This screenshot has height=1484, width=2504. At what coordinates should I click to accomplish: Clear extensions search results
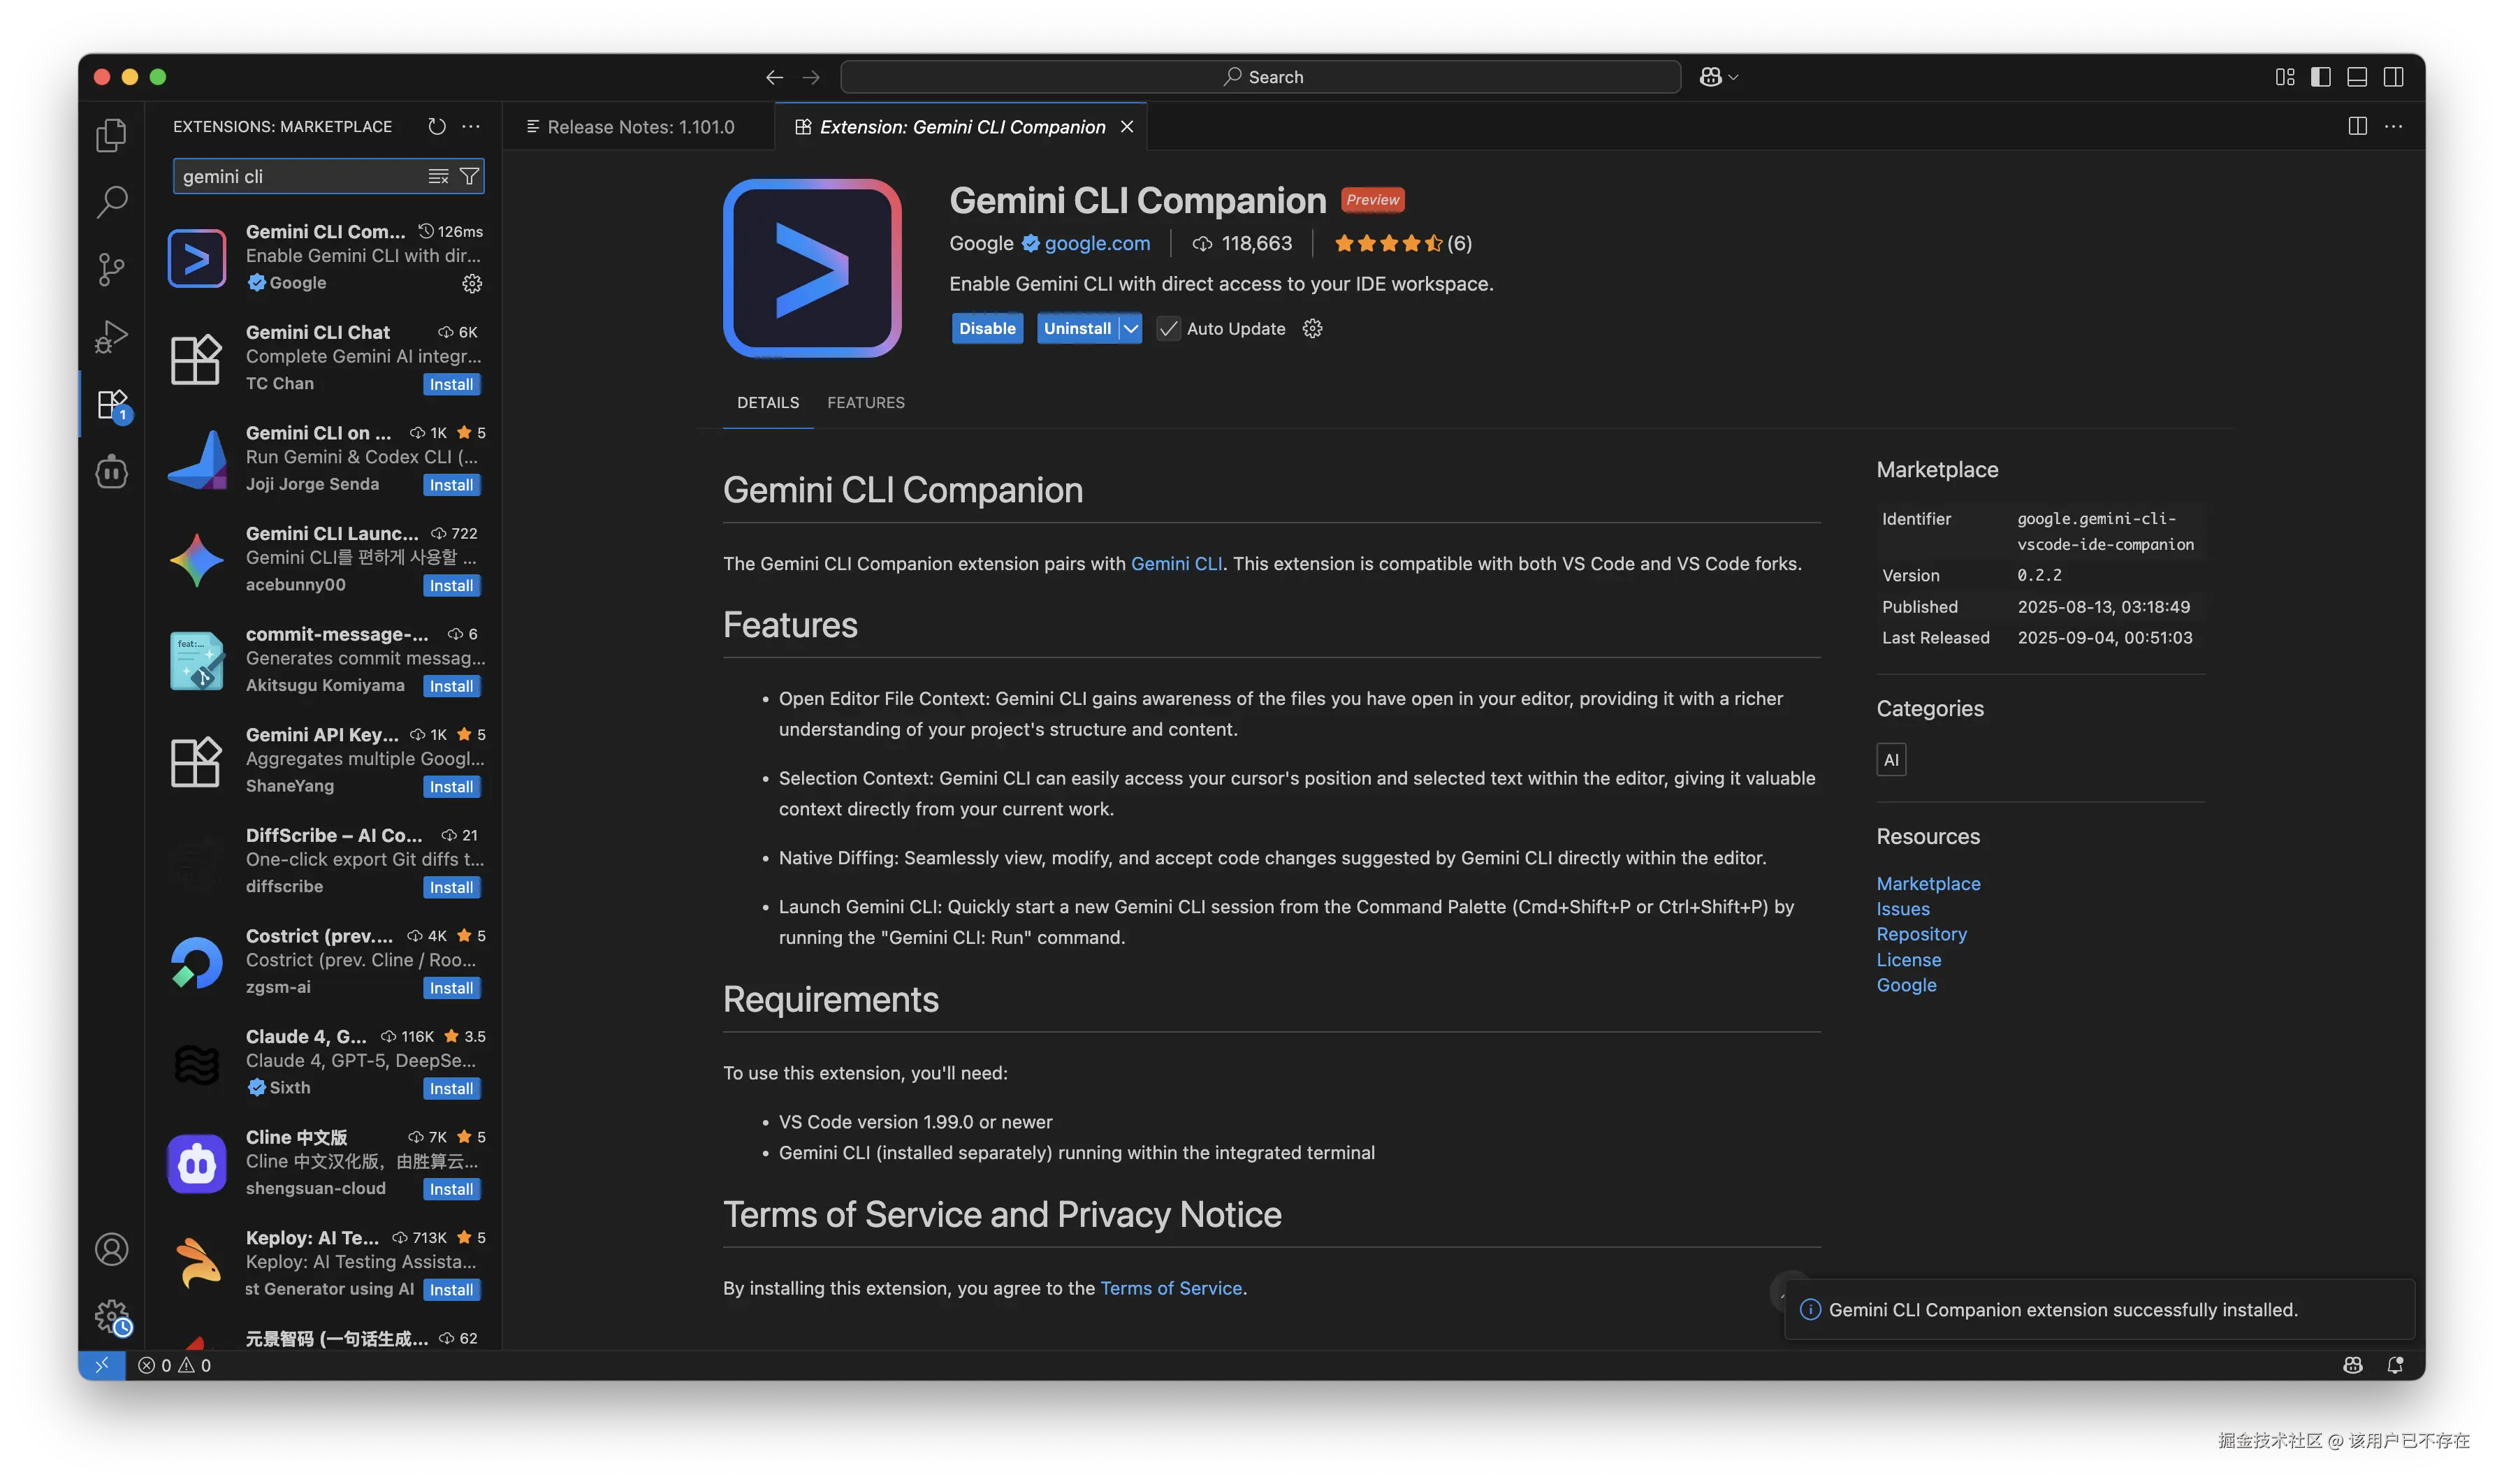click(x=438, y=176)
